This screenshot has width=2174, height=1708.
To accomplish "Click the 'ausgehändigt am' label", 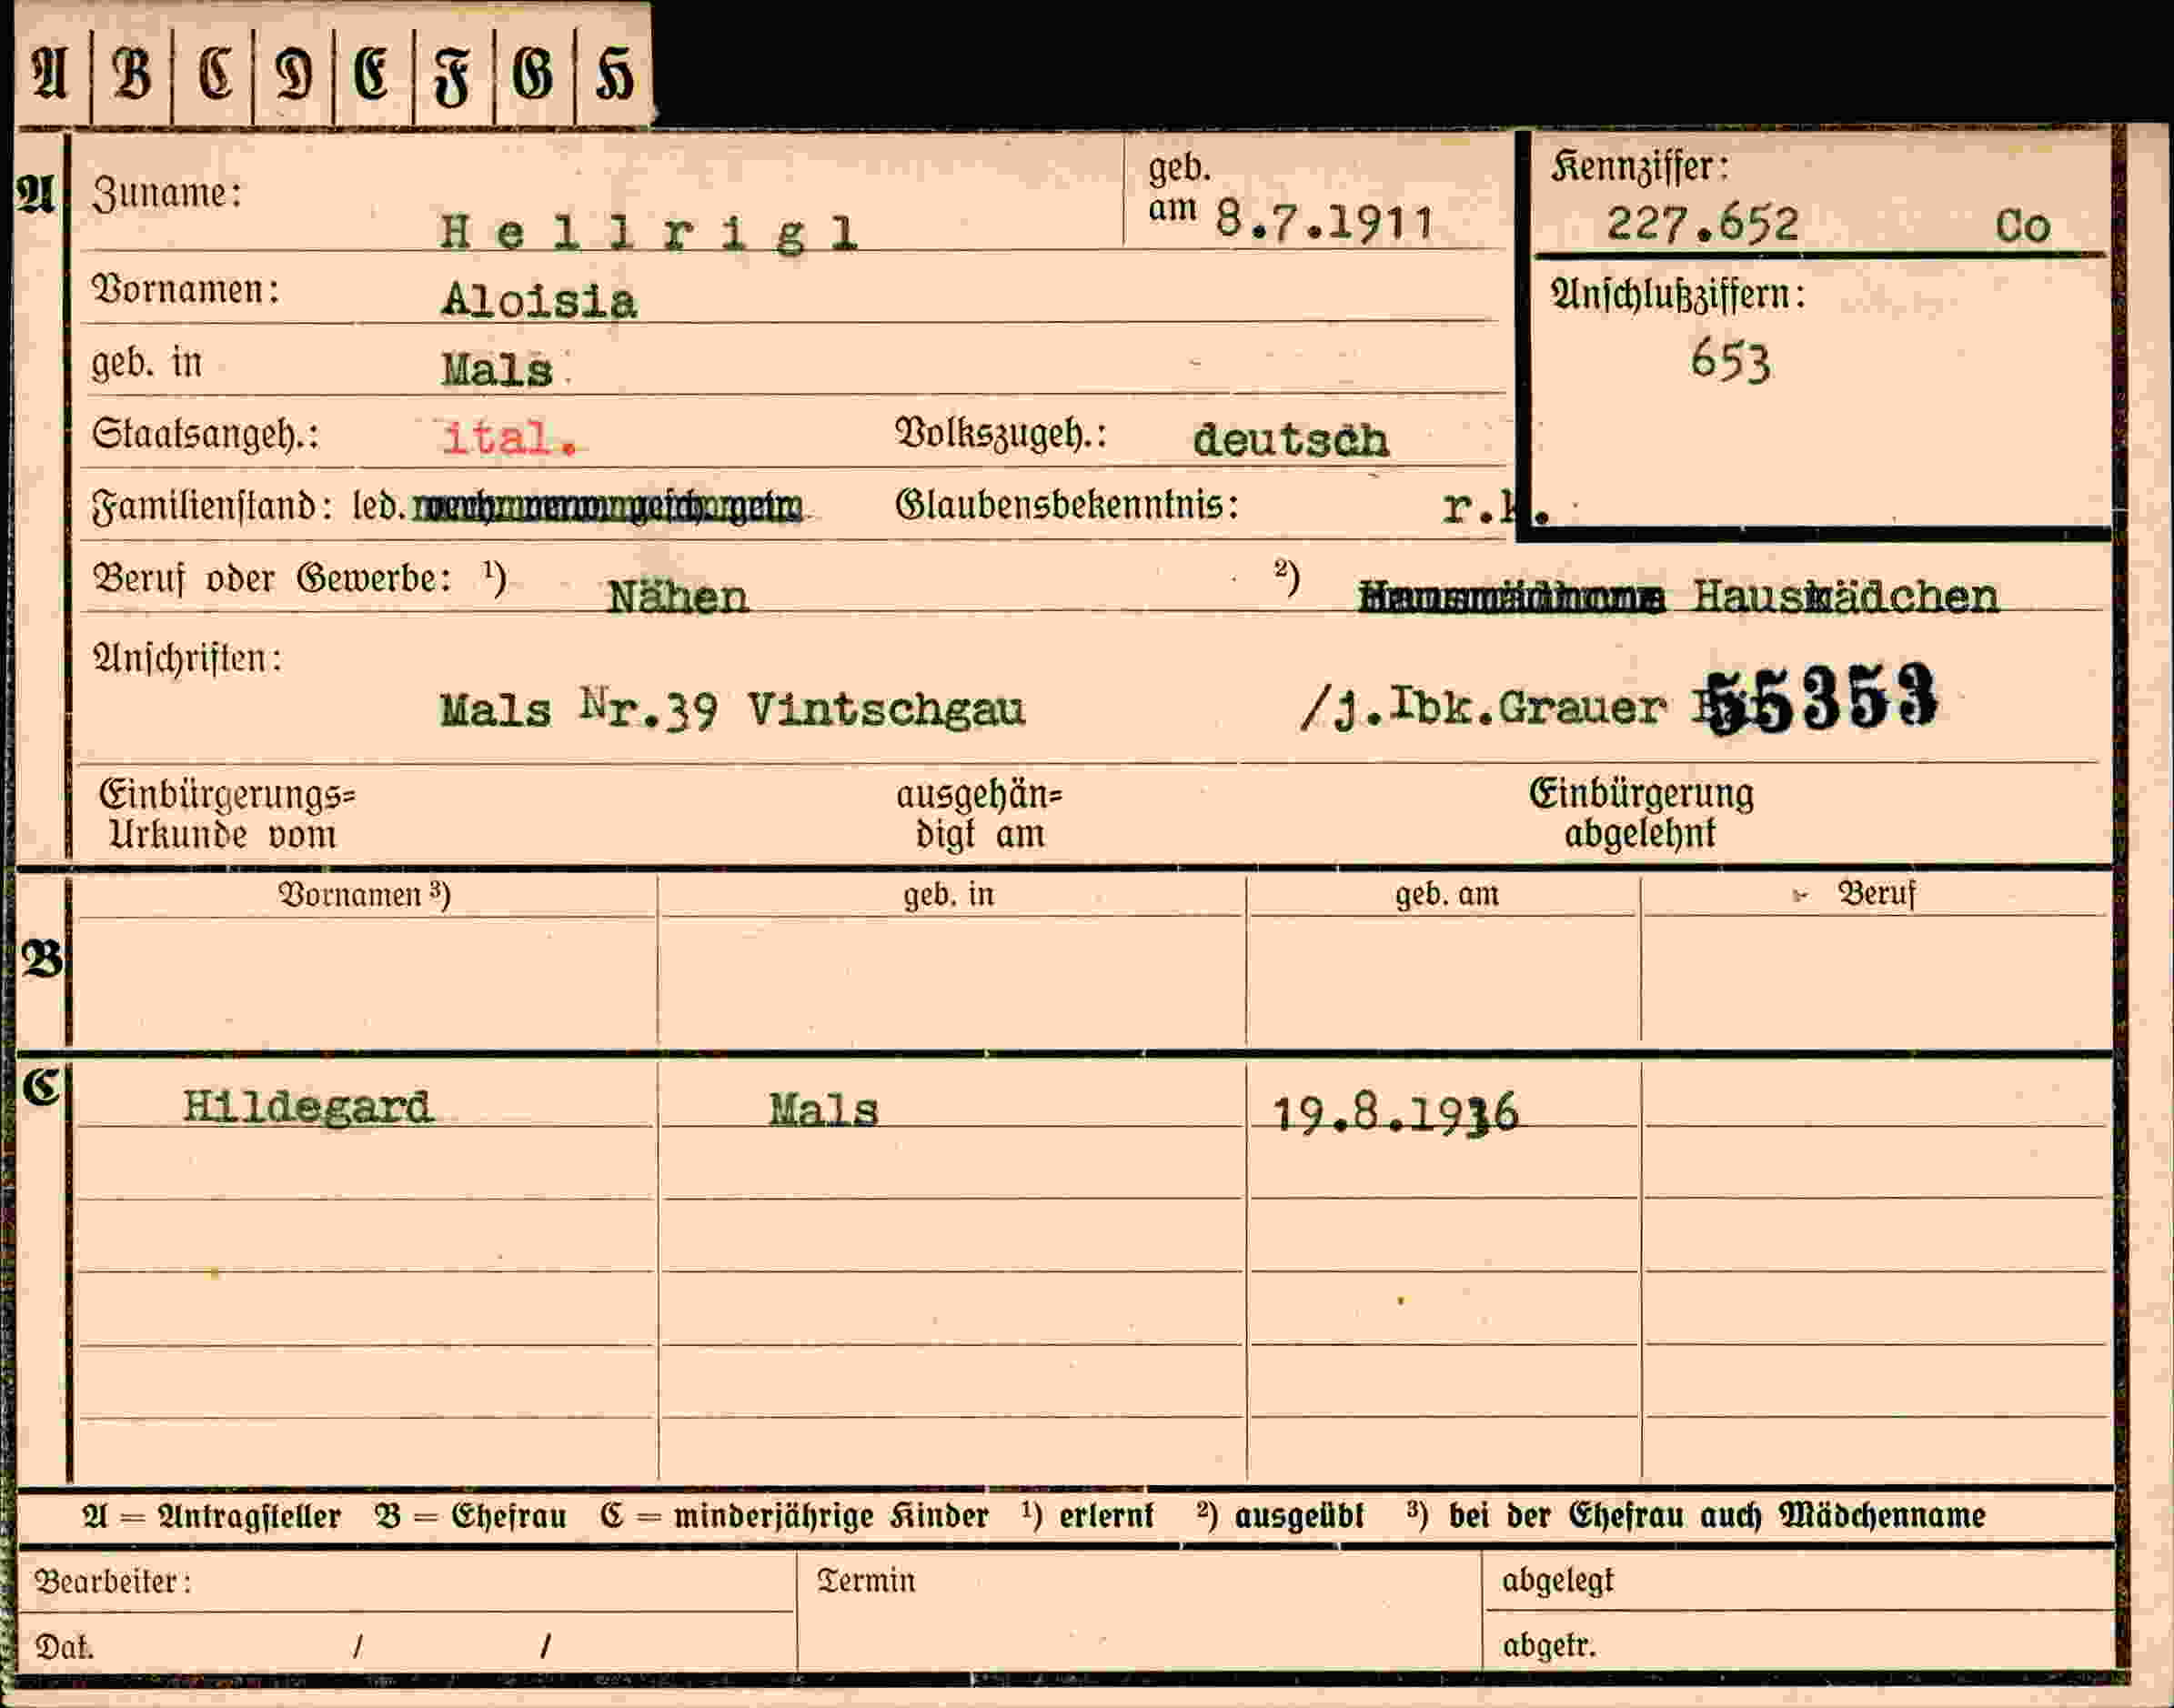I will point(978,814).
